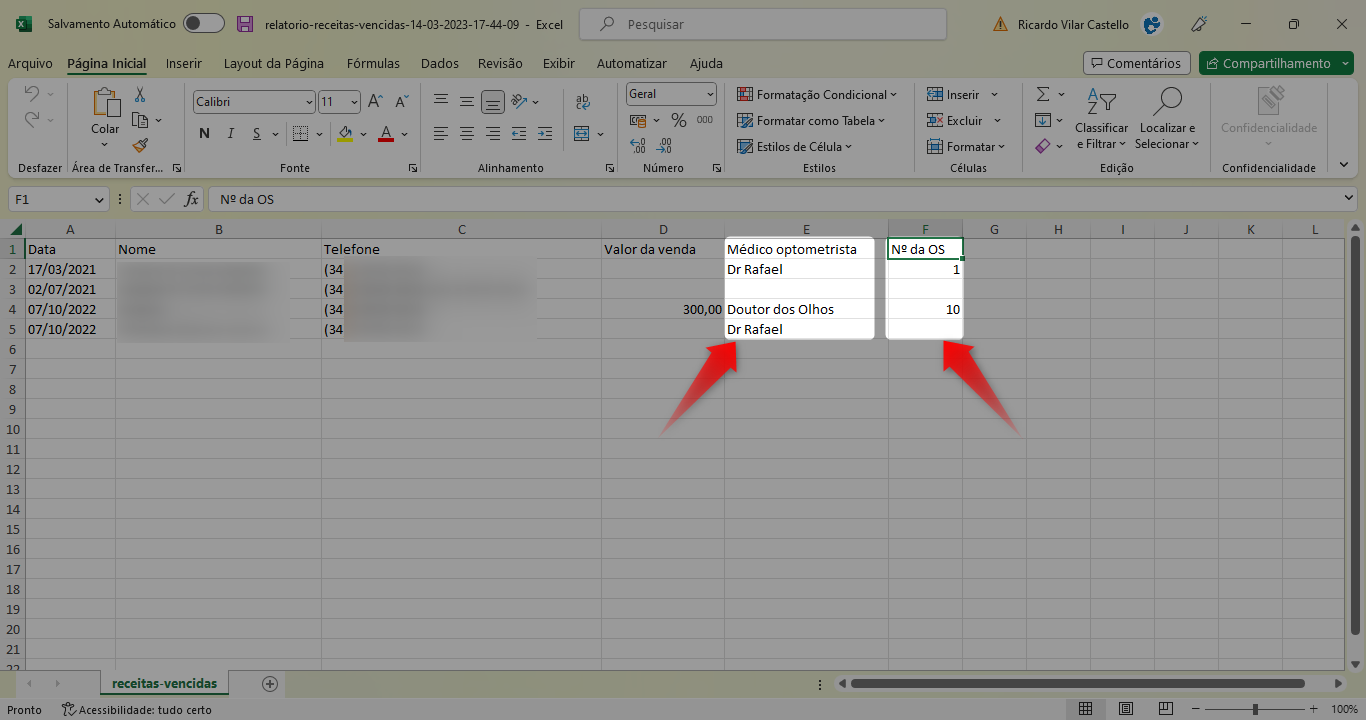The image size is (1366, 720).
Task: Click the Percent style icon
Action: pos(678,120)
